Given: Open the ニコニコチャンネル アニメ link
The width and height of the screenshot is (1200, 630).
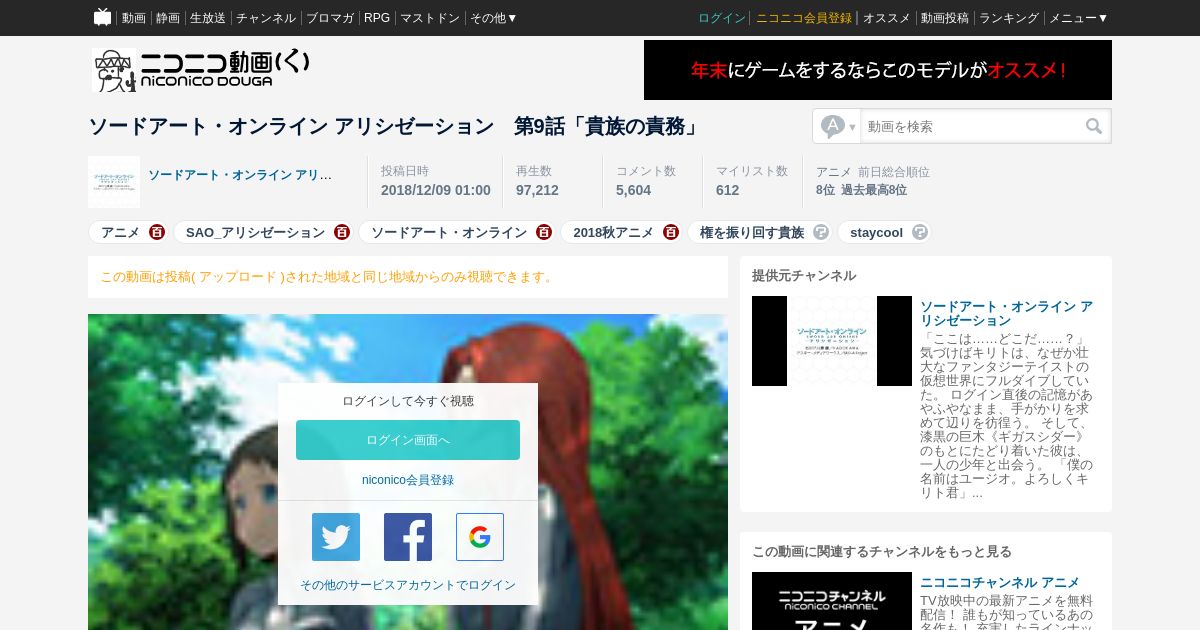Looking at the screenshot, I should pyautogui.click(x=1000, y=582).
